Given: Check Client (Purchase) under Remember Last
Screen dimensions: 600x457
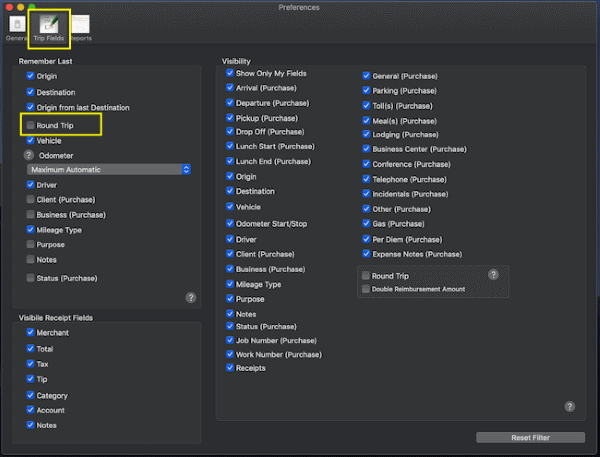Looking at the screenshot, I should (30, 200).
